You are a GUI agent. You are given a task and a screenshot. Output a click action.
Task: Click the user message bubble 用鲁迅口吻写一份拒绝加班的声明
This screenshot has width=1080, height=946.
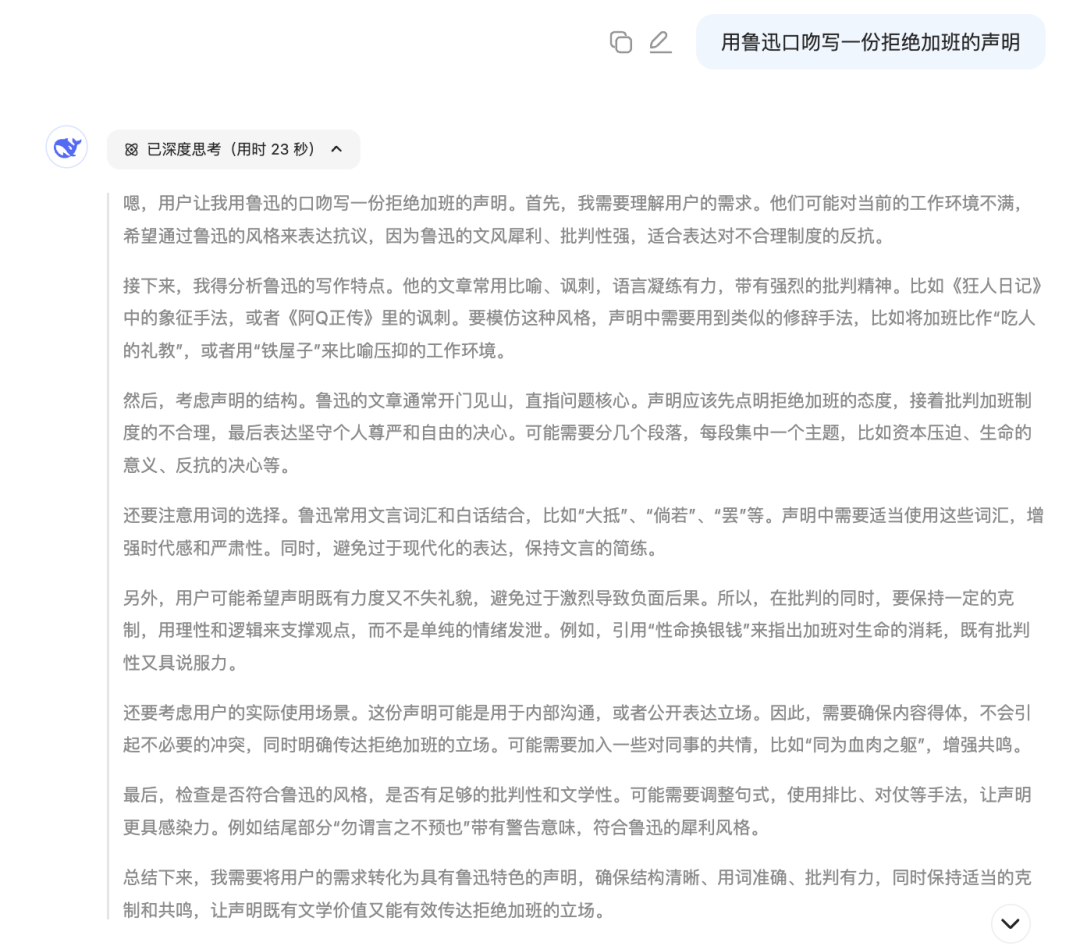click(x=871, y=42)
